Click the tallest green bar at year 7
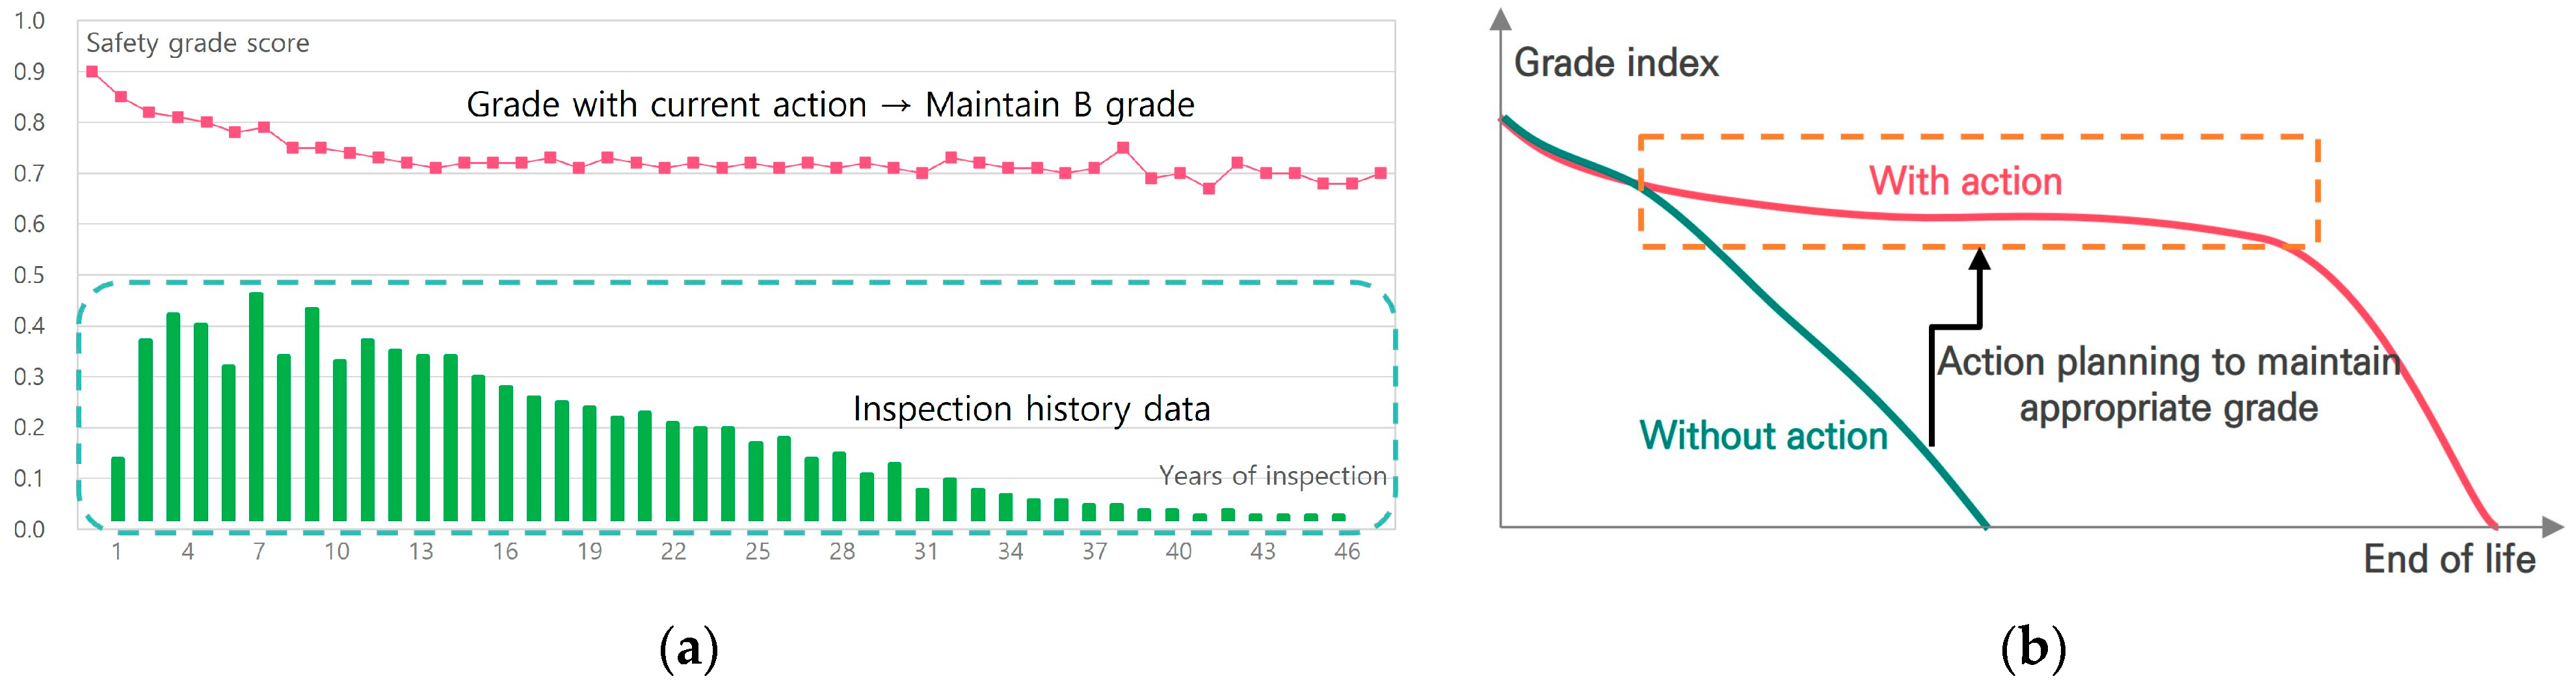 [257, 405]
